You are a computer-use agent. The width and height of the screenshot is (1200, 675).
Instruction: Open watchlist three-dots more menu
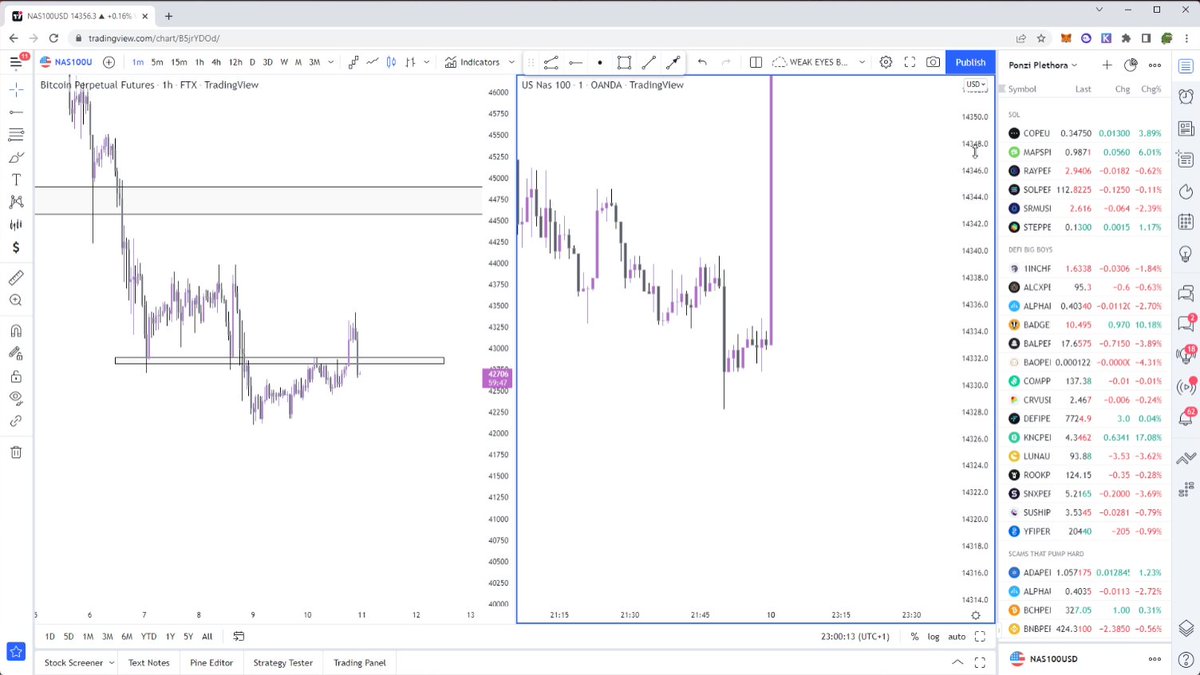tap(1154, 65)
